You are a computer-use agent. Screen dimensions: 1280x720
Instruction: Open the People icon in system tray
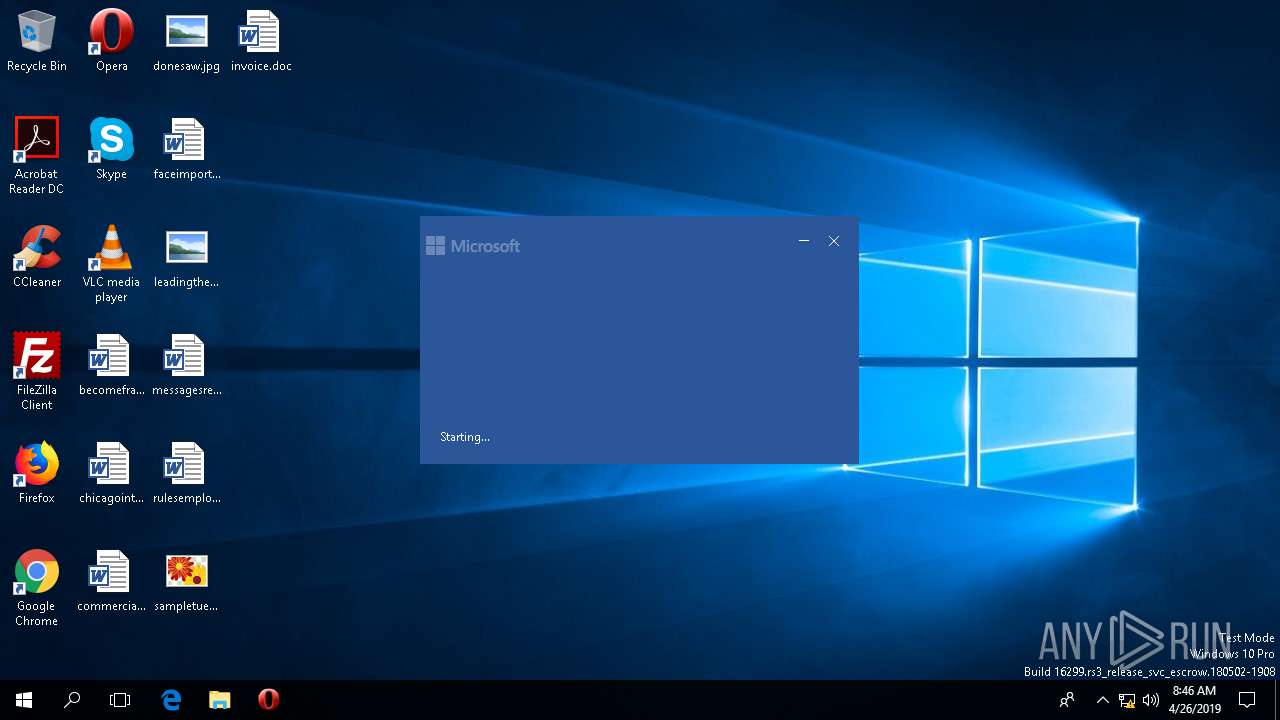(1067, 700)
